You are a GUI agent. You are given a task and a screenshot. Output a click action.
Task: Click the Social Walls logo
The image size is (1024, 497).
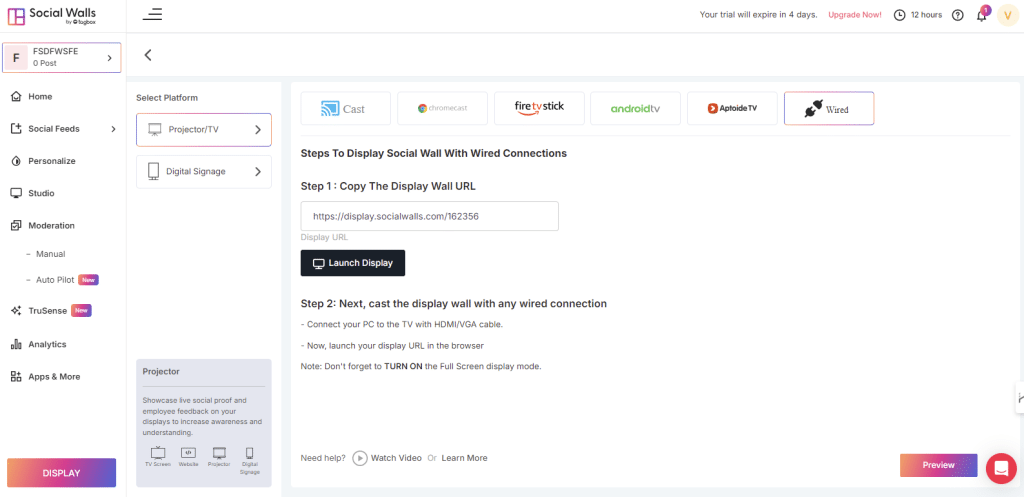point(52,16)
